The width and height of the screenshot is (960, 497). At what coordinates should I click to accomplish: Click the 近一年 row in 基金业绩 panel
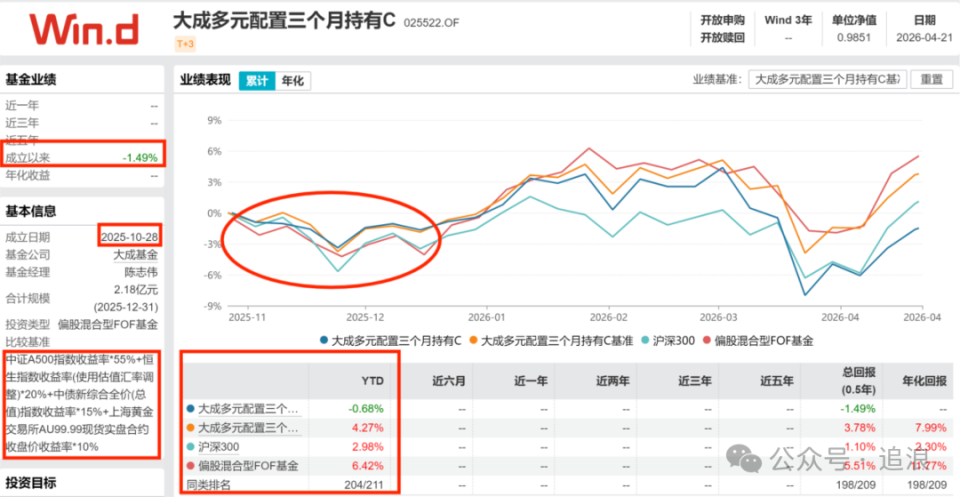pyautogui.click(x=81, y=105)
